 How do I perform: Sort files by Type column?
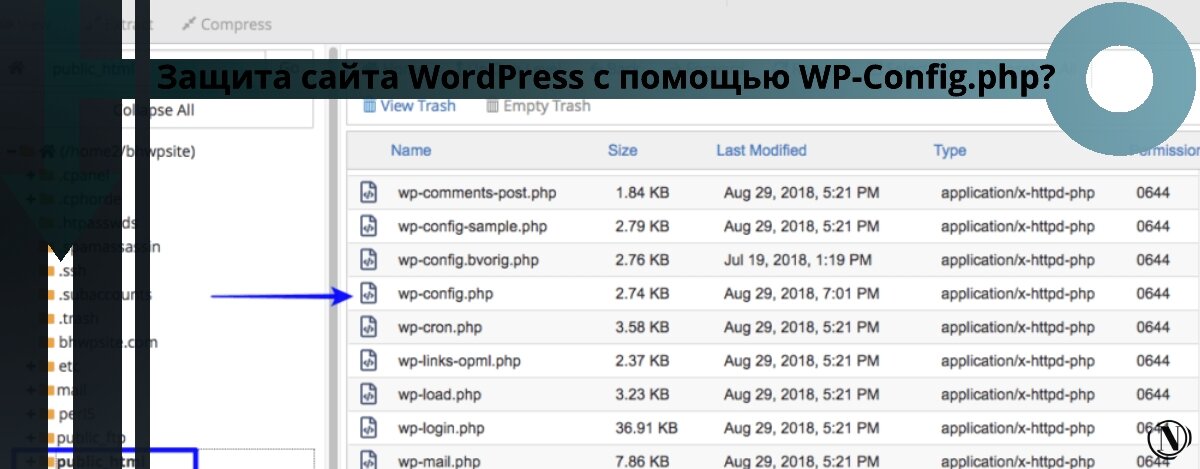950,150
